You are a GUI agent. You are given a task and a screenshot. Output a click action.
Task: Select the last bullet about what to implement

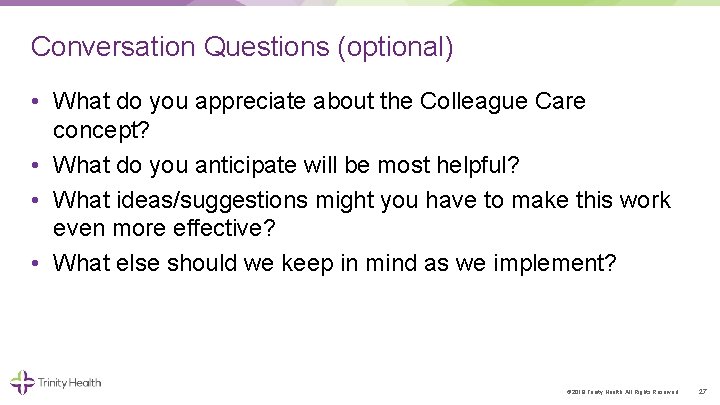point(335,264)
